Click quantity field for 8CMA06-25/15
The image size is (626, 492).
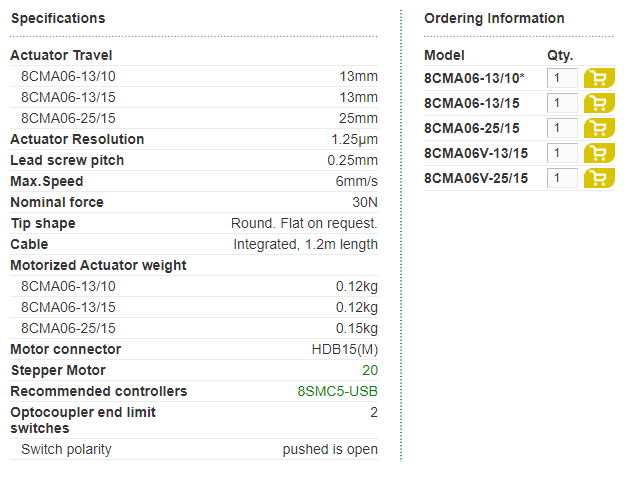pyautogui.click(x=562, y=128)
